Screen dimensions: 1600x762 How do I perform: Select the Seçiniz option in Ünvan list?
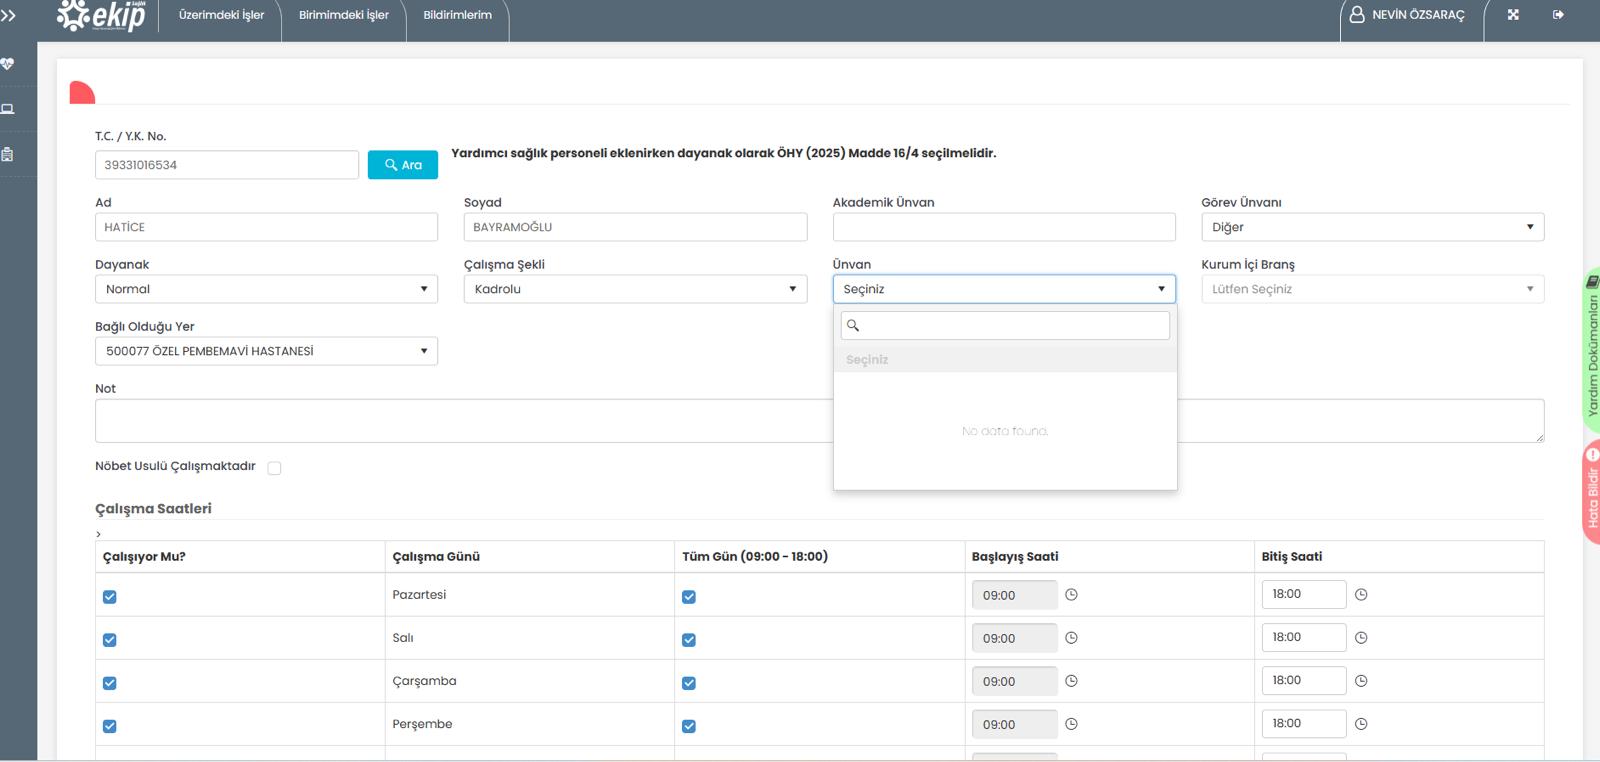(x=1005, y=360)
